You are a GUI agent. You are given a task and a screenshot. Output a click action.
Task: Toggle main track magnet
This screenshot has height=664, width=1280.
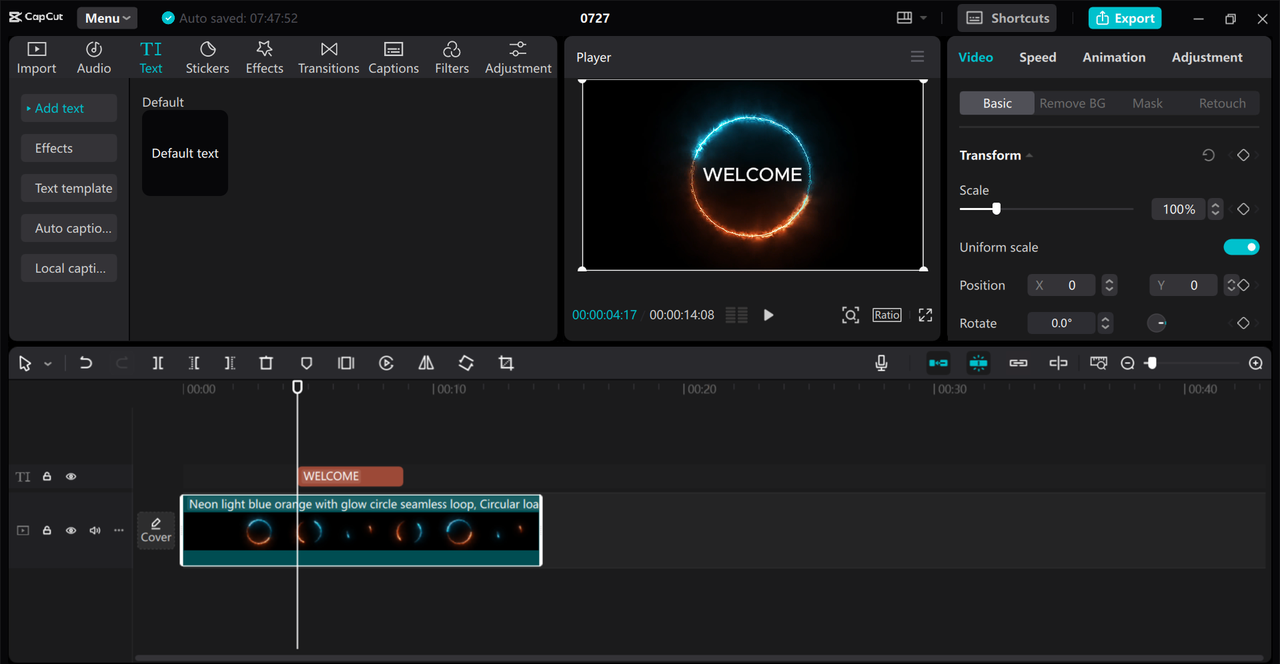pyautogui.click(x=938, y=363)
